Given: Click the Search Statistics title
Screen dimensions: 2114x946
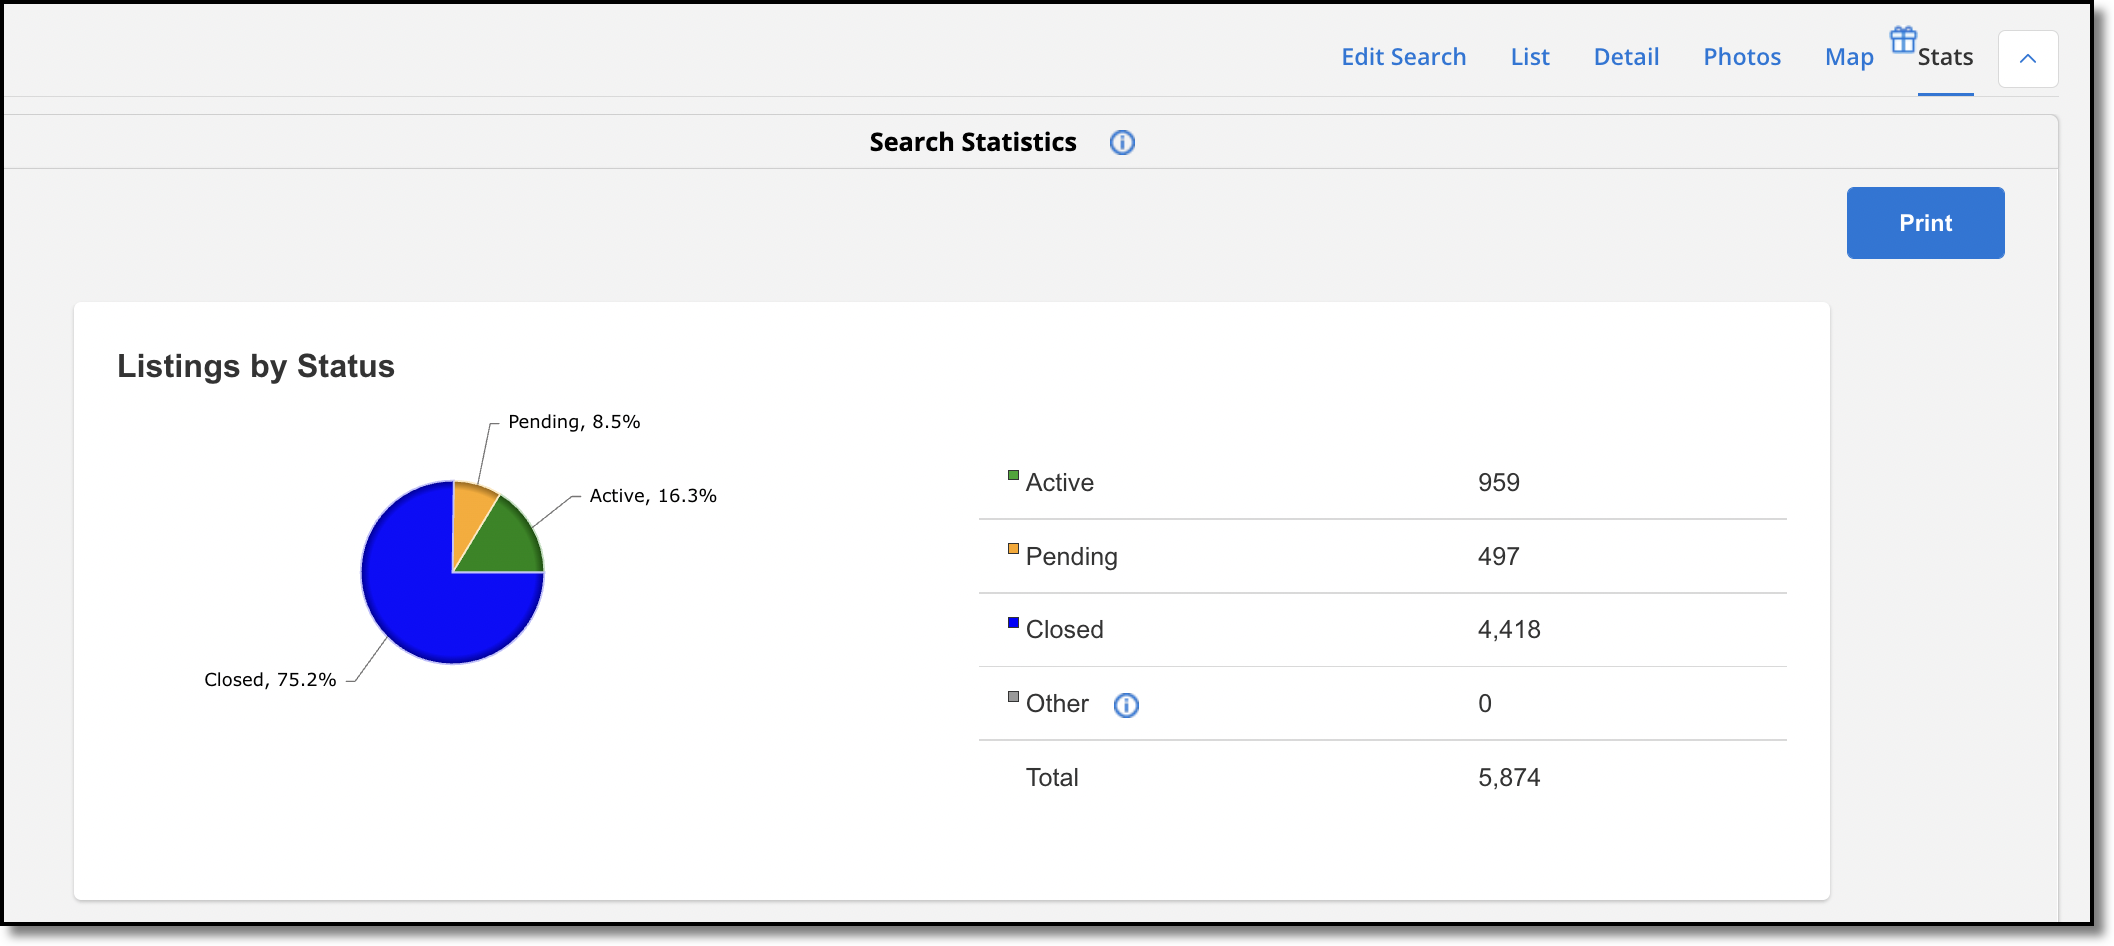Looking at the screenshot, I should [973, 143].
